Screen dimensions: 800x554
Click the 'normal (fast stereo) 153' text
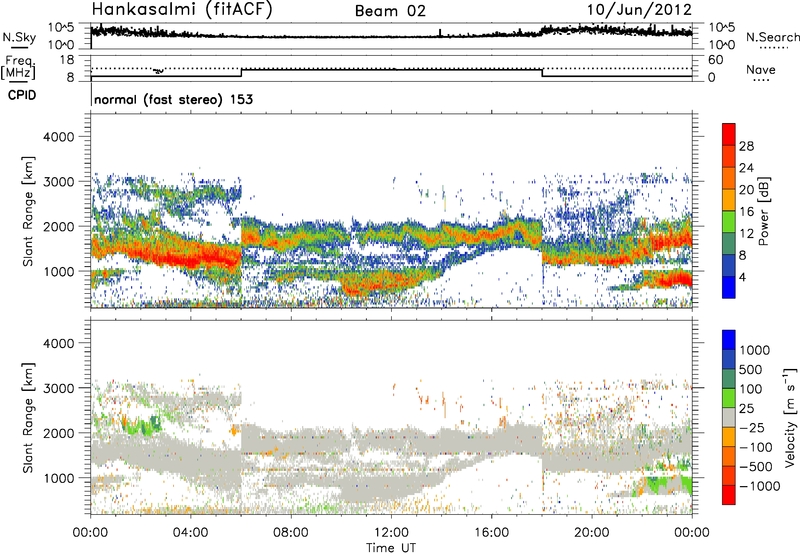173,99
